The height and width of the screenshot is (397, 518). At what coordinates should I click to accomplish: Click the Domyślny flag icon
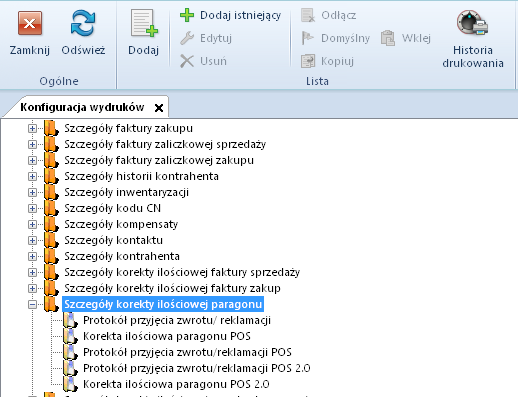pos(308,38)
